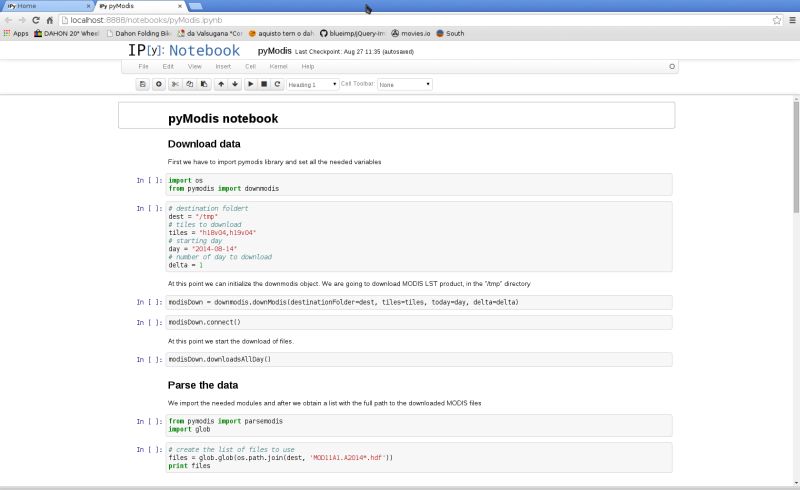
Task: Switch to the IPy Home tab
Action: click(46, 6)
